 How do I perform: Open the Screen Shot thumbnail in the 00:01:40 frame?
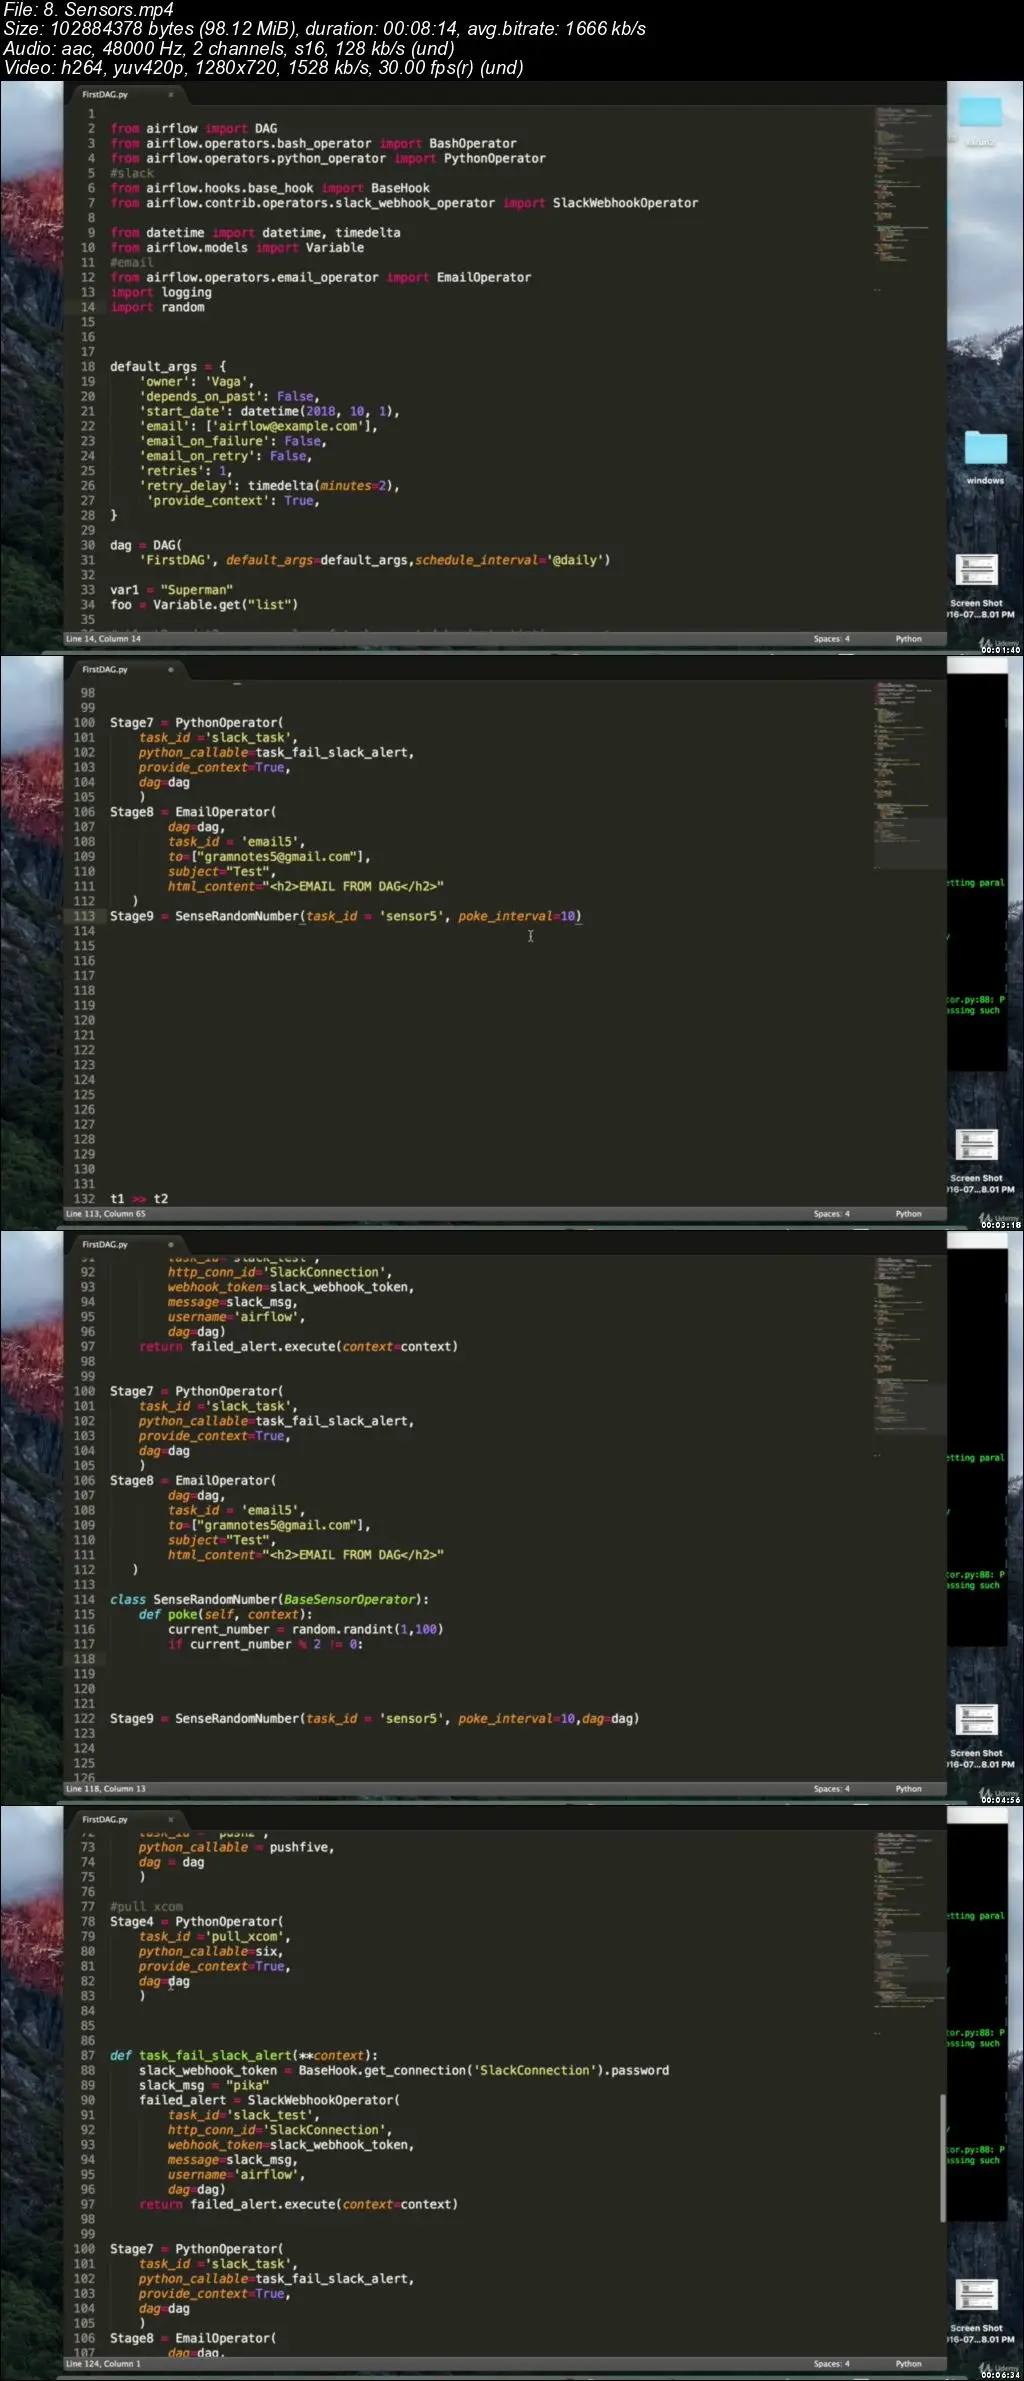click(x=976, y=570)
